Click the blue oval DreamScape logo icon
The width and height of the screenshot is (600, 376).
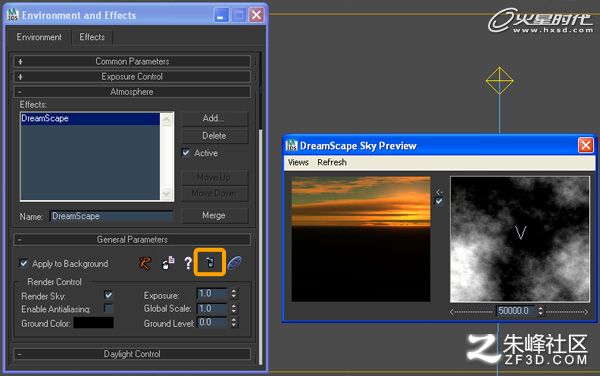235,263
